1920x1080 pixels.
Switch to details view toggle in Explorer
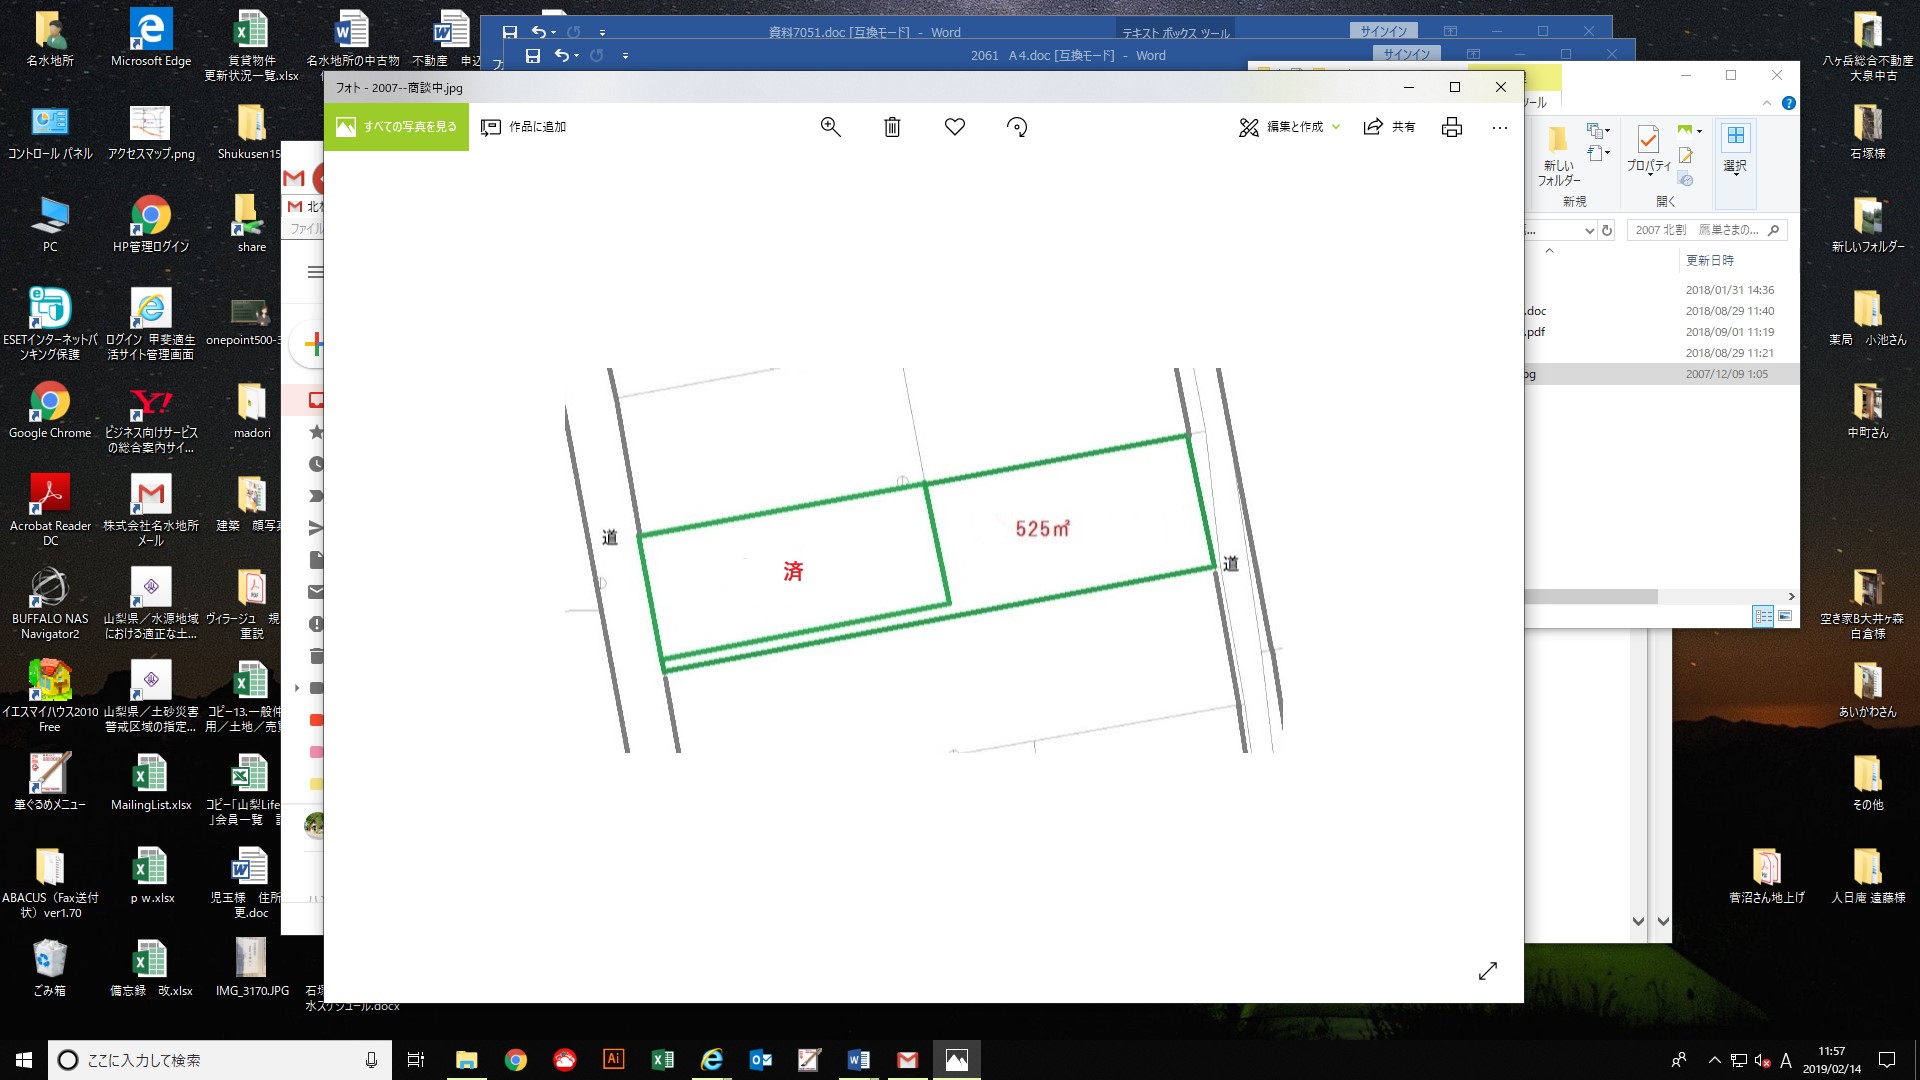pyautogui.click(x=1763, y=616)
